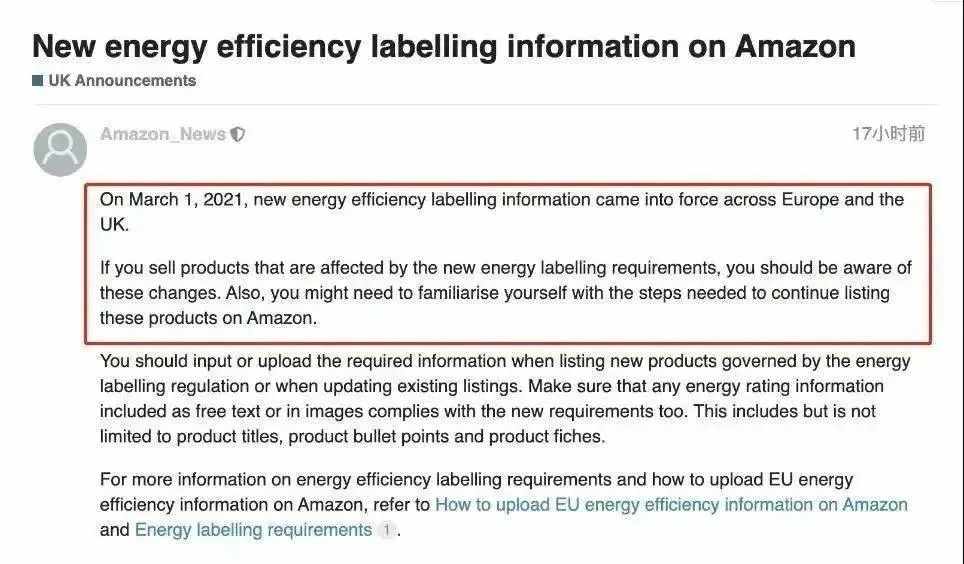Click the Amazon_News user avatar
The width and height of the screenshot is (964, 564).
coord(60,149)
